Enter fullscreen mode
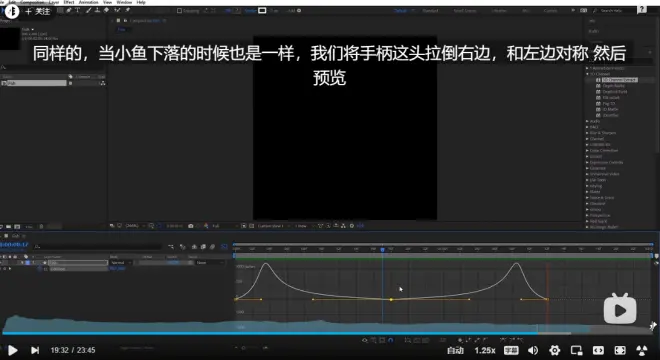Image resolution: width=660 pixels, height=360 pixels. tap(620, 350)
